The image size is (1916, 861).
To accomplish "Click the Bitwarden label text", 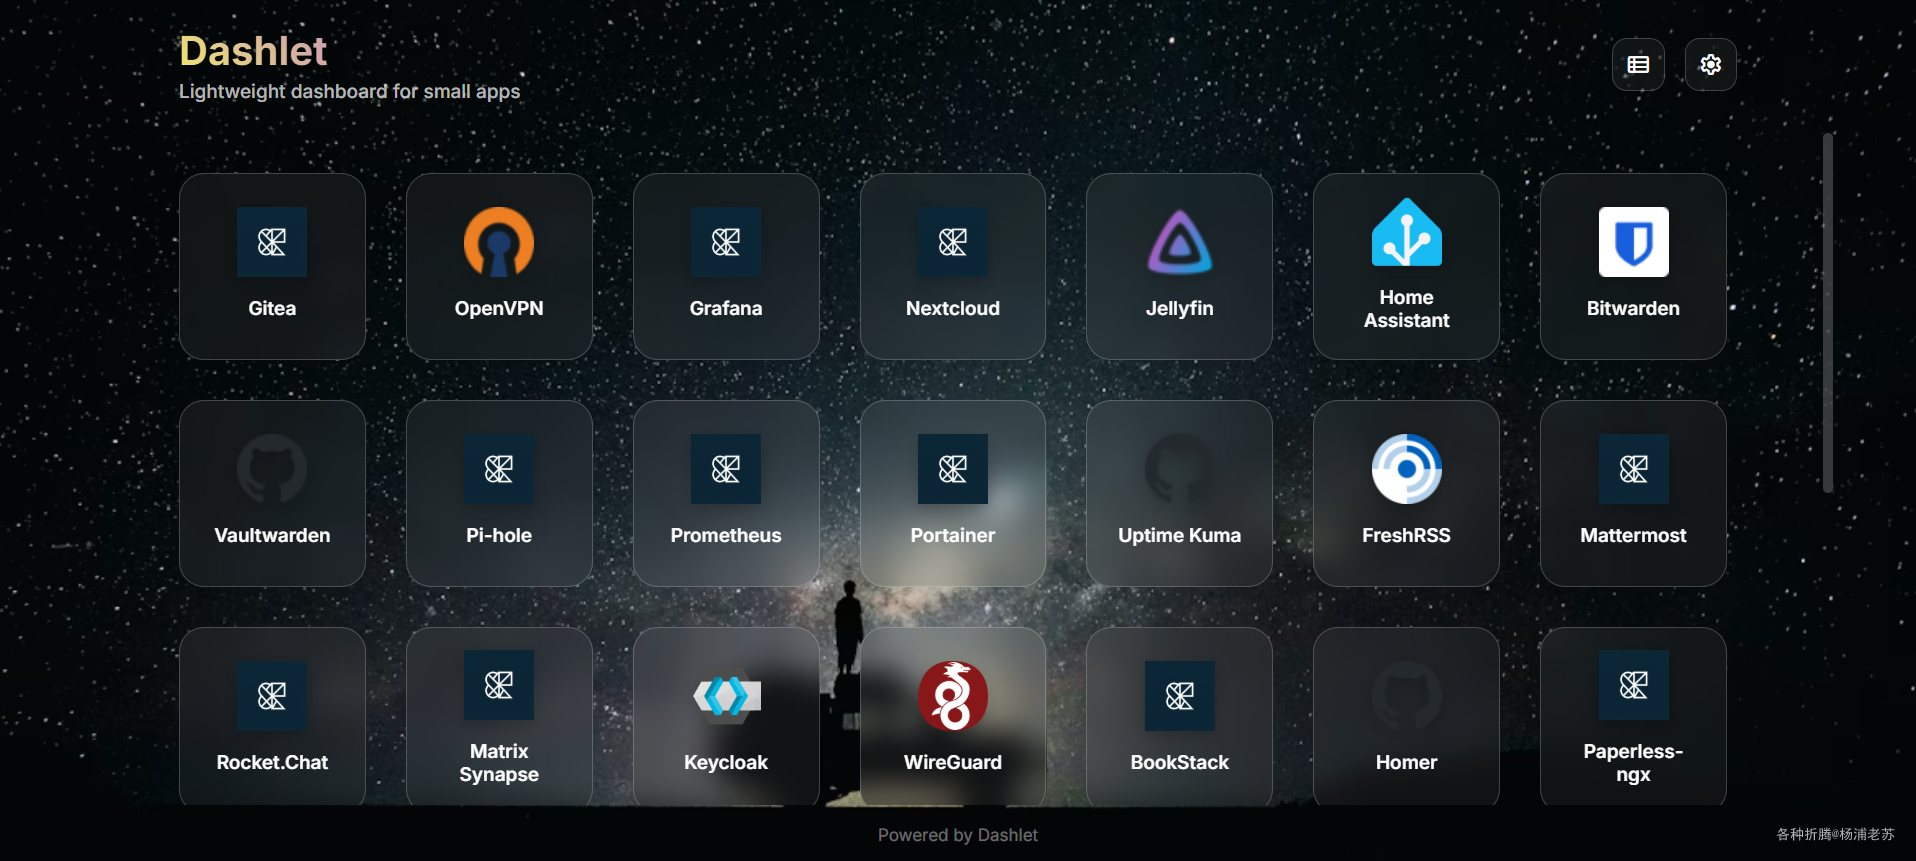I will pyautogui.click(x=1634, y=308).
